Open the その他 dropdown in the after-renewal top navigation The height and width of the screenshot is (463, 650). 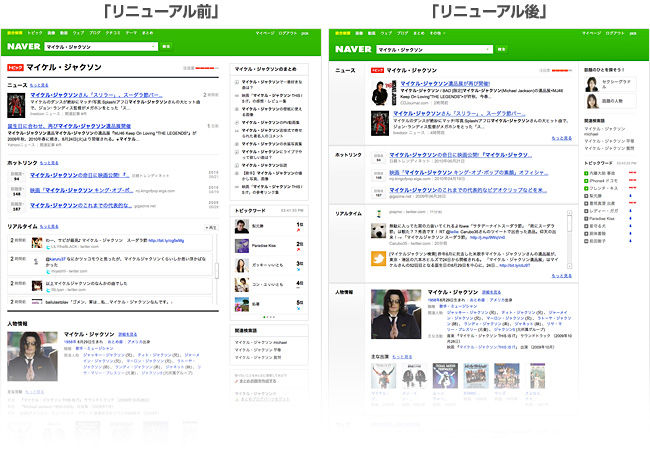point(437,33)
